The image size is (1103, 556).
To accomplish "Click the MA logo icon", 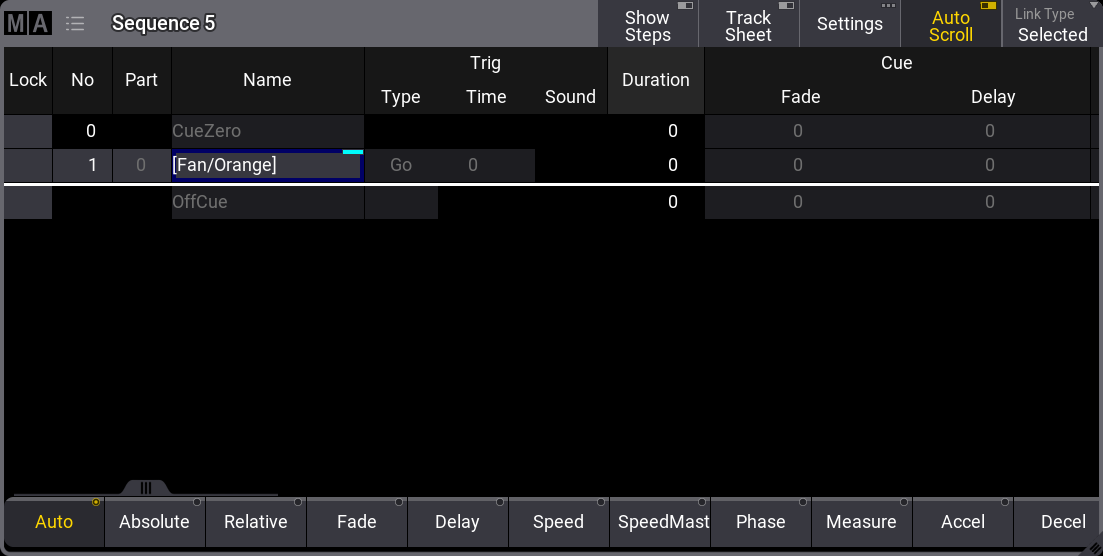I will click(28, 23).
